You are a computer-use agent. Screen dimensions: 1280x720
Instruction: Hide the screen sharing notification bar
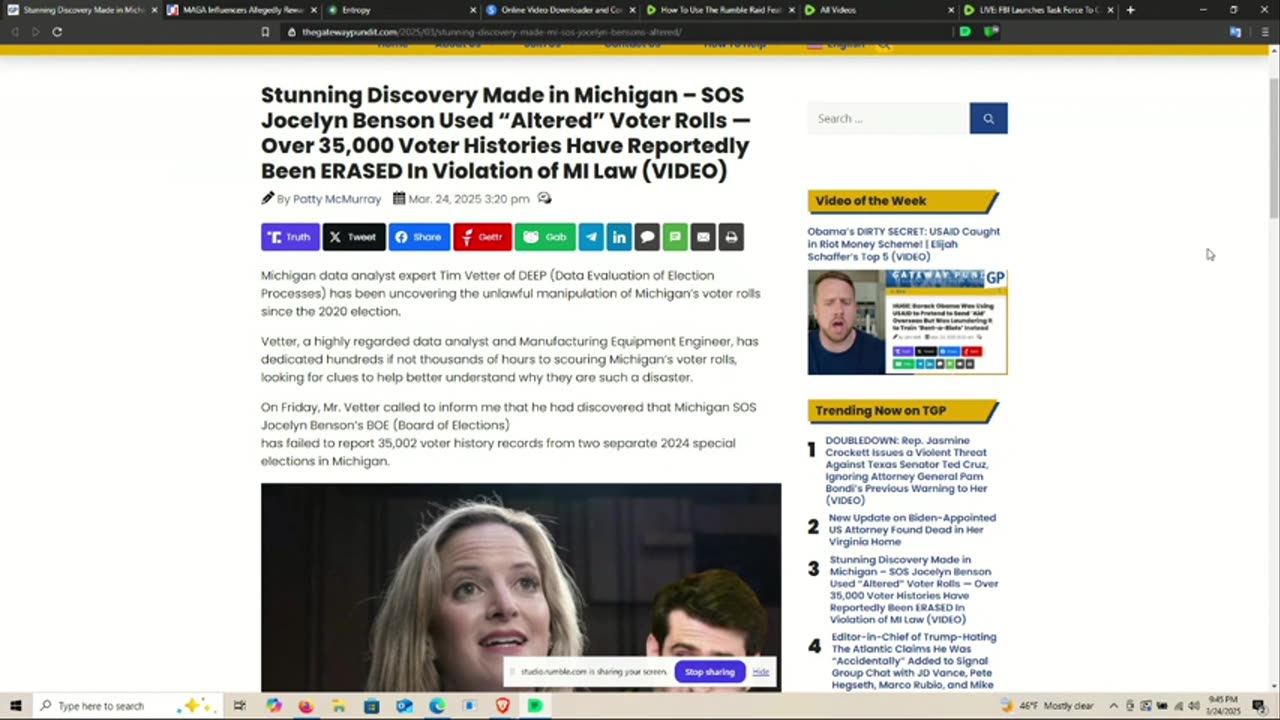pyautogui.click(x=761, y=672)
